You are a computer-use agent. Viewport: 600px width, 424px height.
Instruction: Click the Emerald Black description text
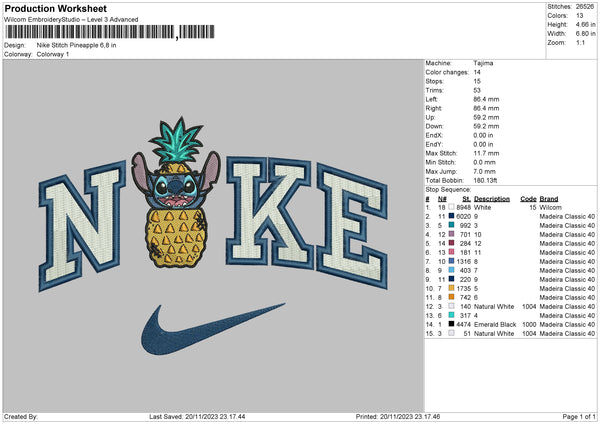[x=495, y=325]
